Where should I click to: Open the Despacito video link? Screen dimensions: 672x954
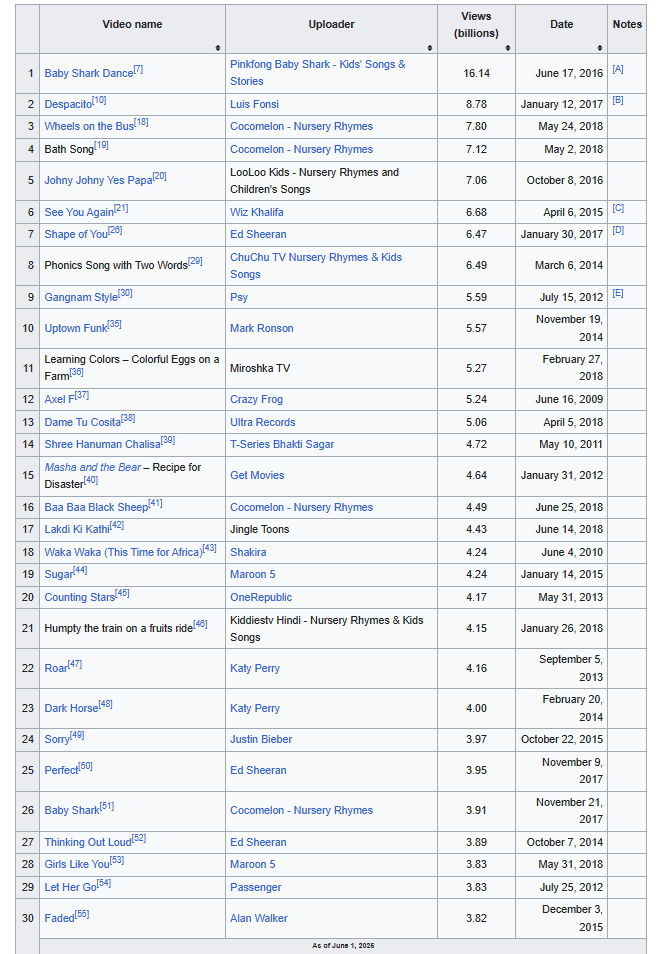pos(68,105)
